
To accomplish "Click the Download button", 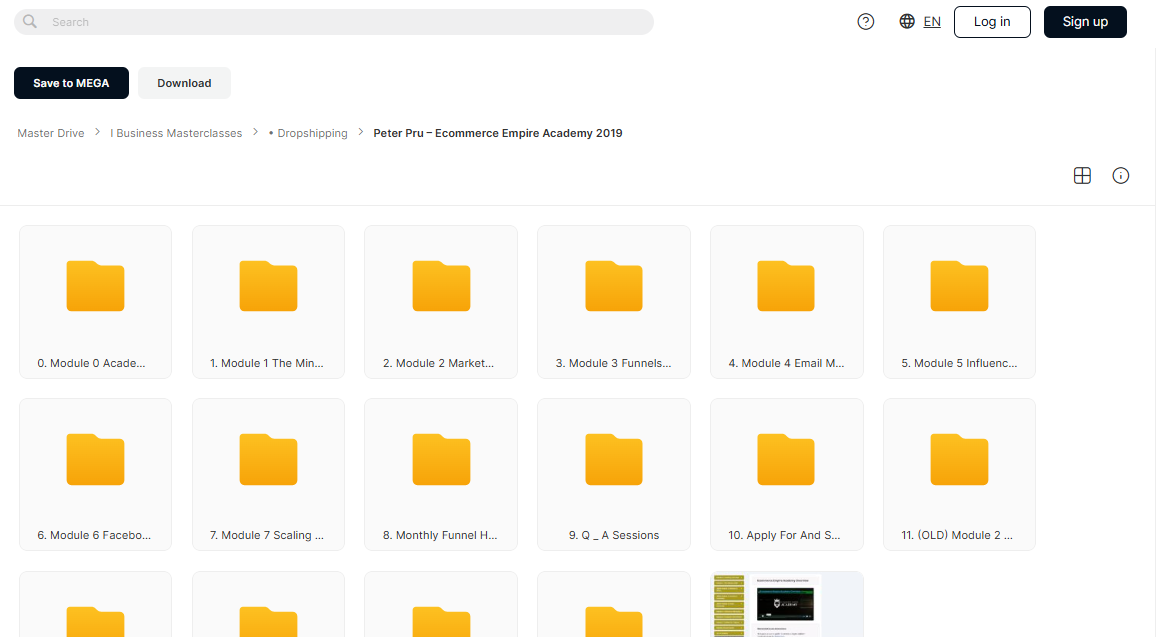I will coord(184,83).
